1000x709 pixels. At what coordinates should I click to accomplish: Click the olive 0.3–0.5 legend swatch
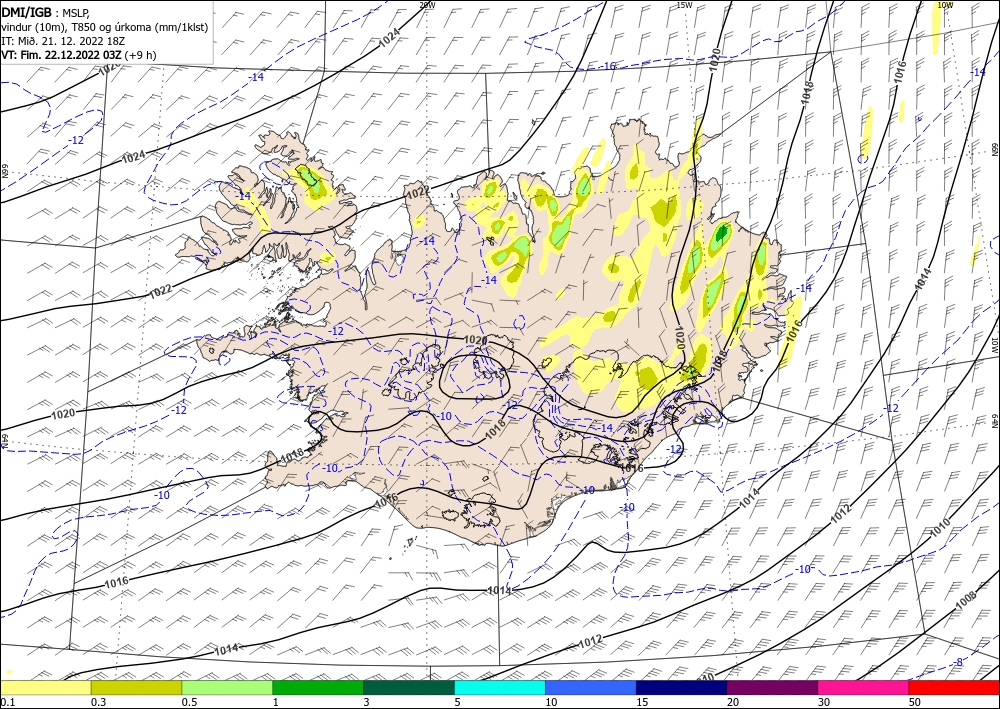(136, 688)
